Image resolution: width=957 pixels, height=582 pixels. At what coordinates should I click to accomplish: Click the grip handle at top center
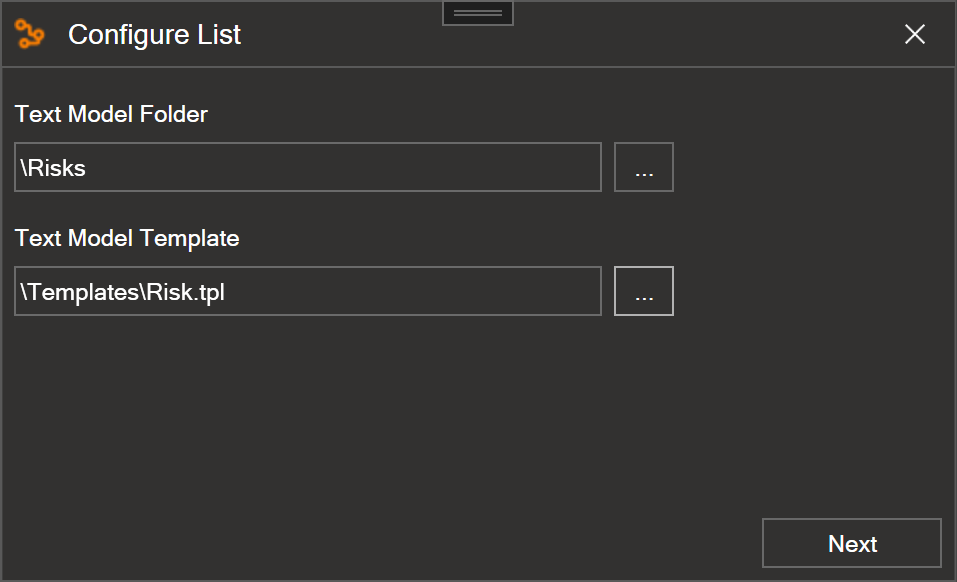coord(478,13)
